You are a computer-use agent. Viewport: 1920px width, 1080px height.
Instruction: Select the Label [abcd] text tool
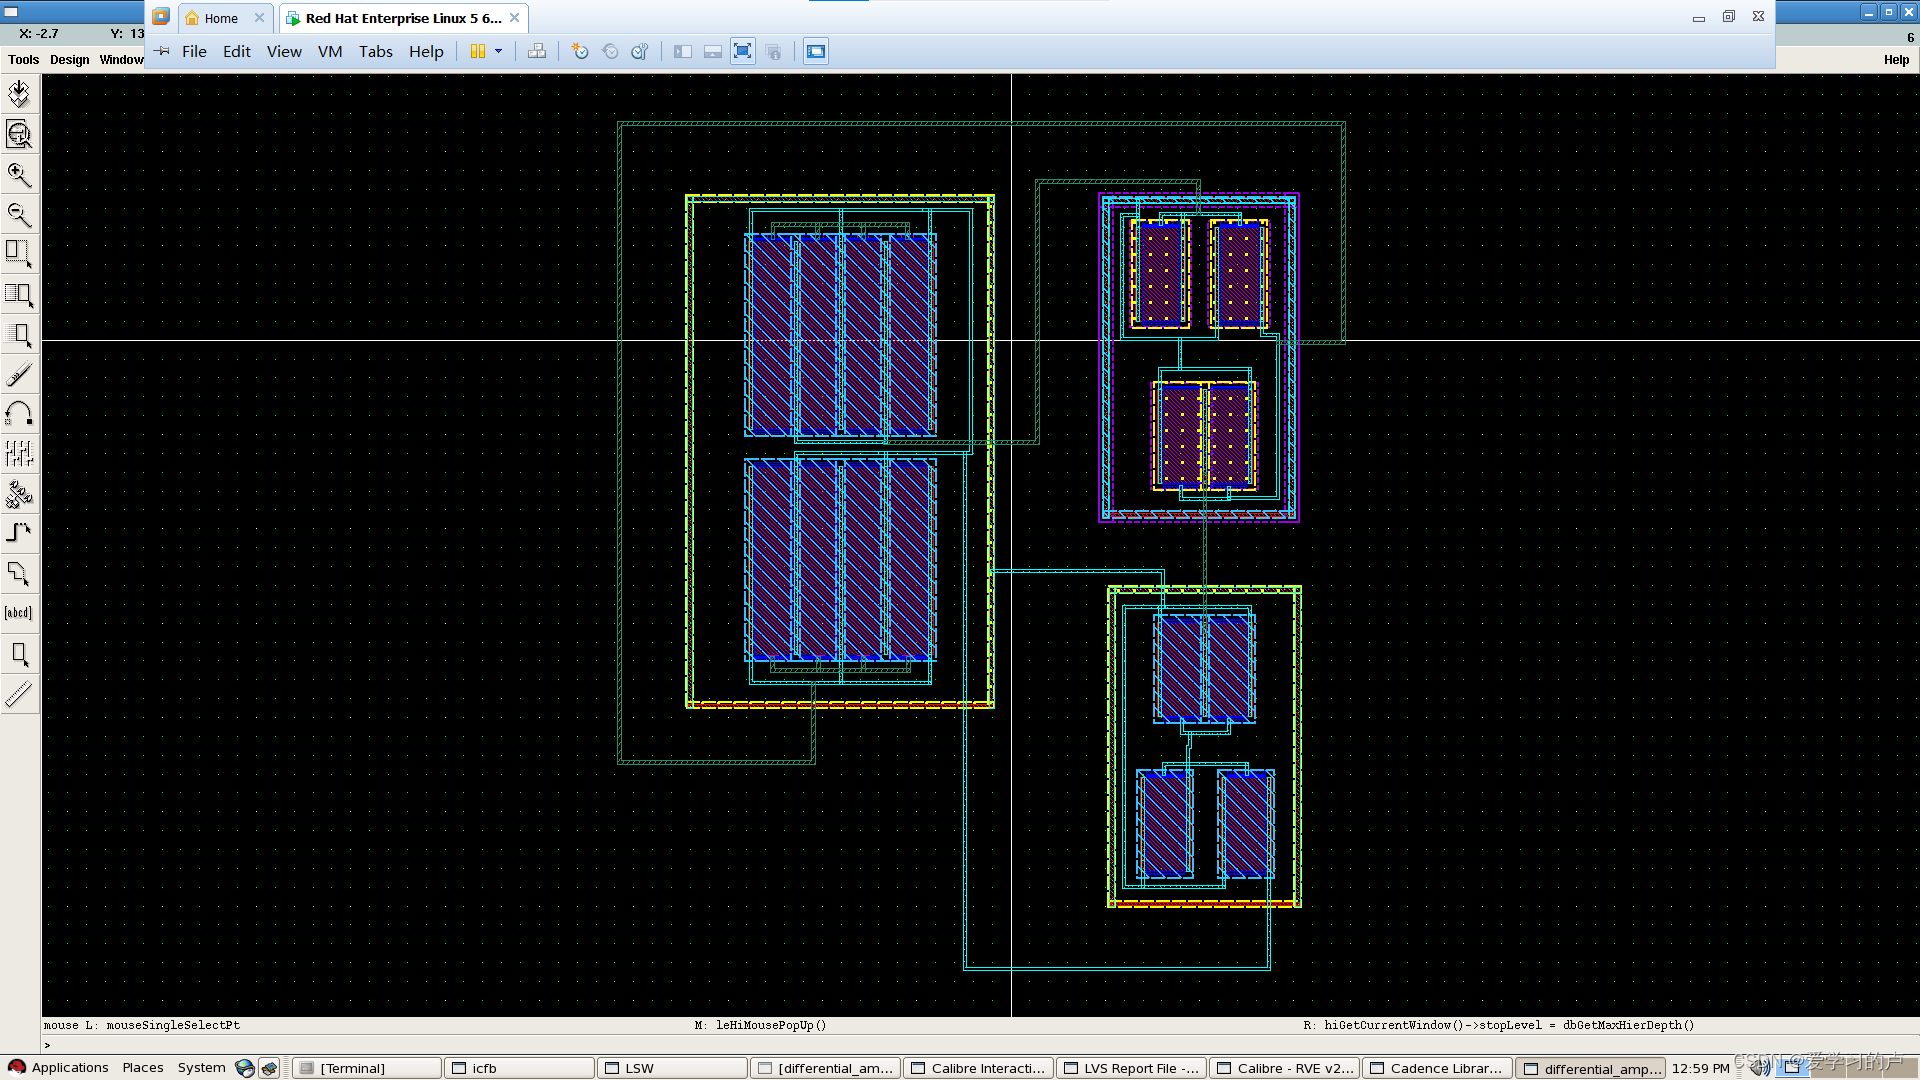19,613
